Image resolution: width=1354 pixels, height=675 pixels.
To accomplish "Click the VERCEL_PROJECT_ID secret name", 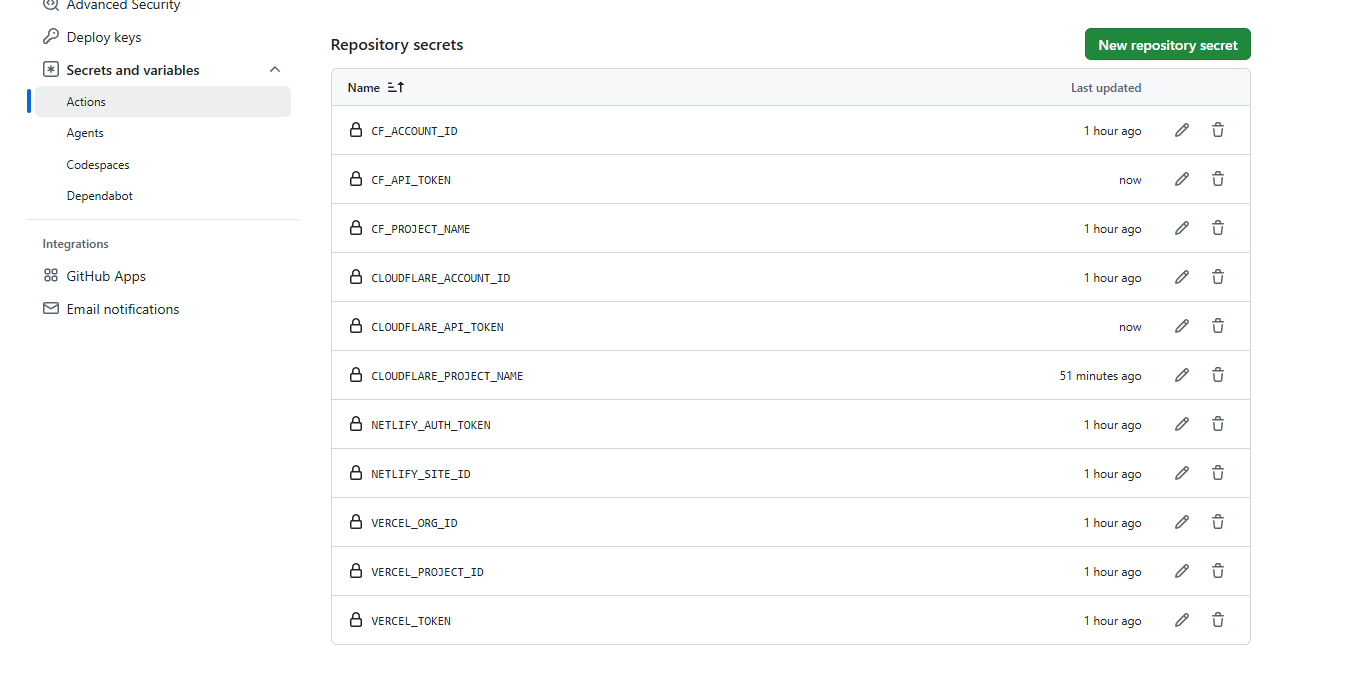I will coord(427,572).
